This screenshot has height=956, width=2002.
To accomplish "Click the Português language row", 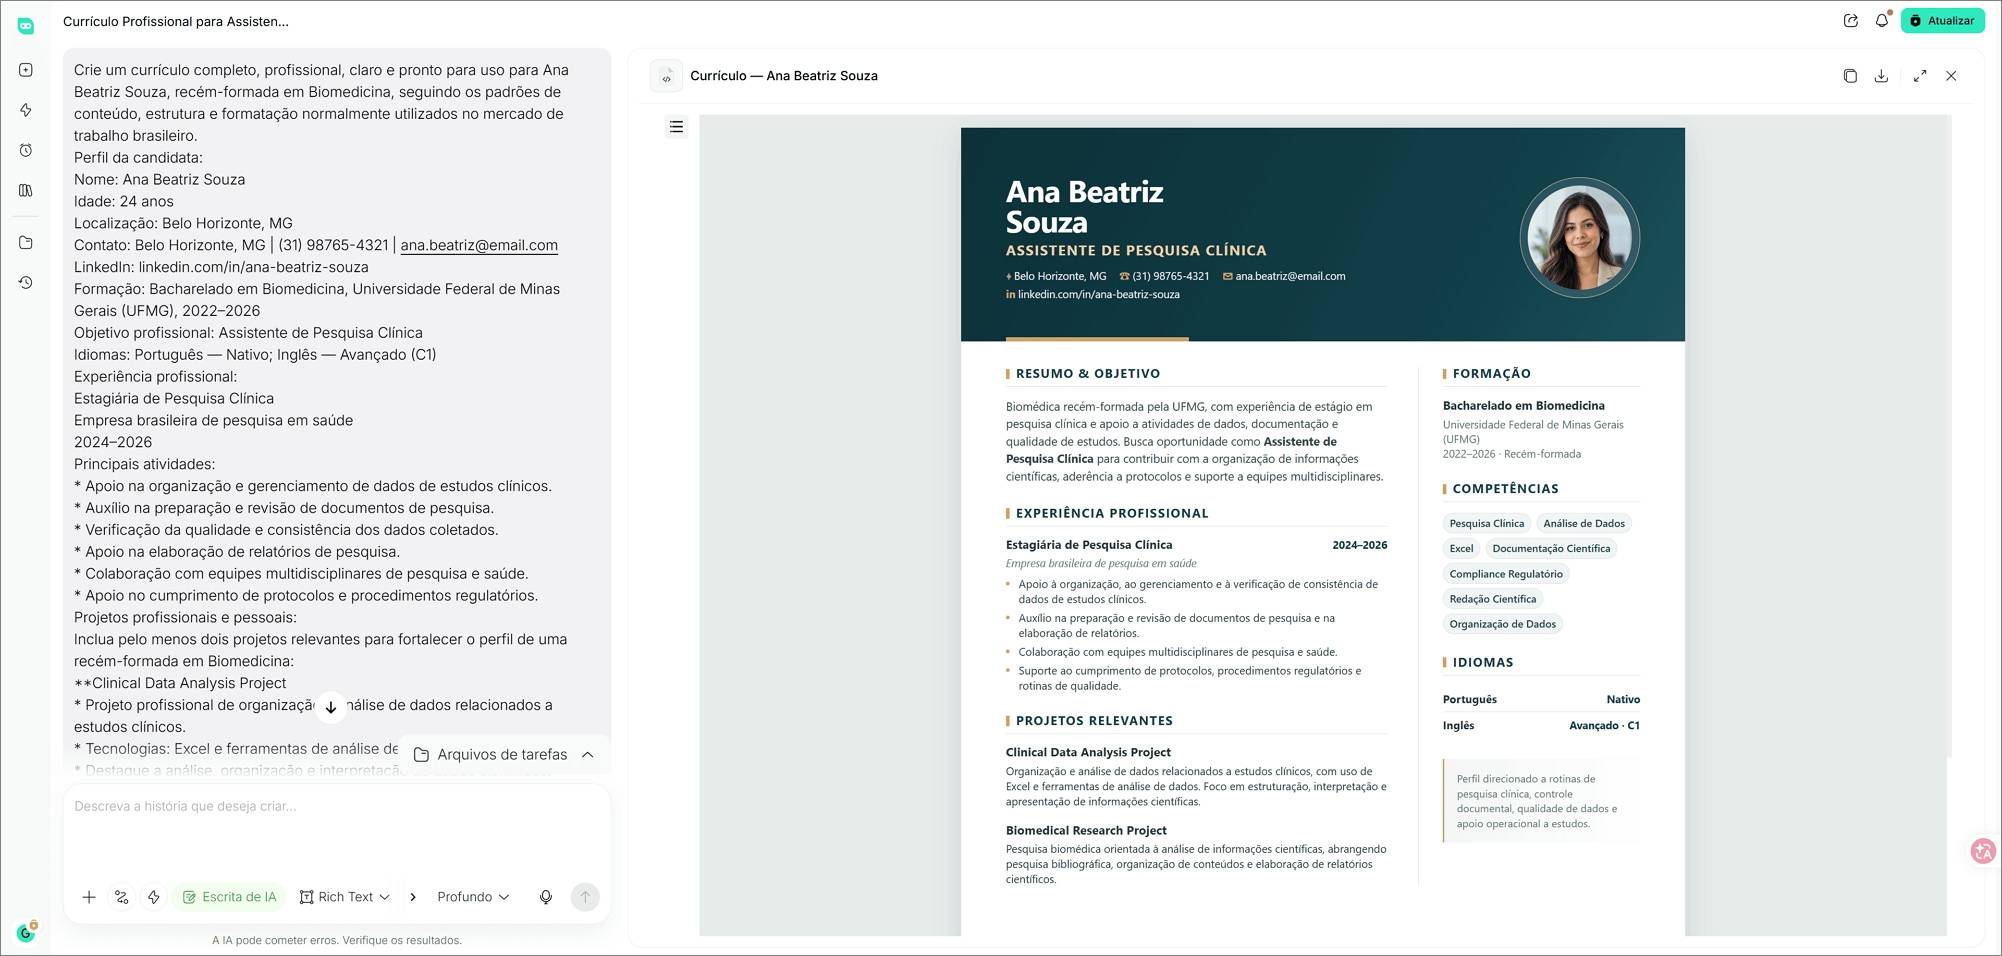I will 1541,700.
